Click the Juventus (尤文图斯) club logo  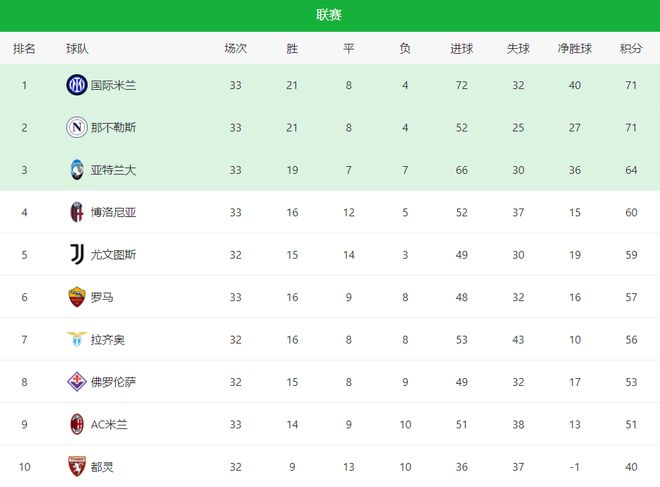[x=76, y=254]
